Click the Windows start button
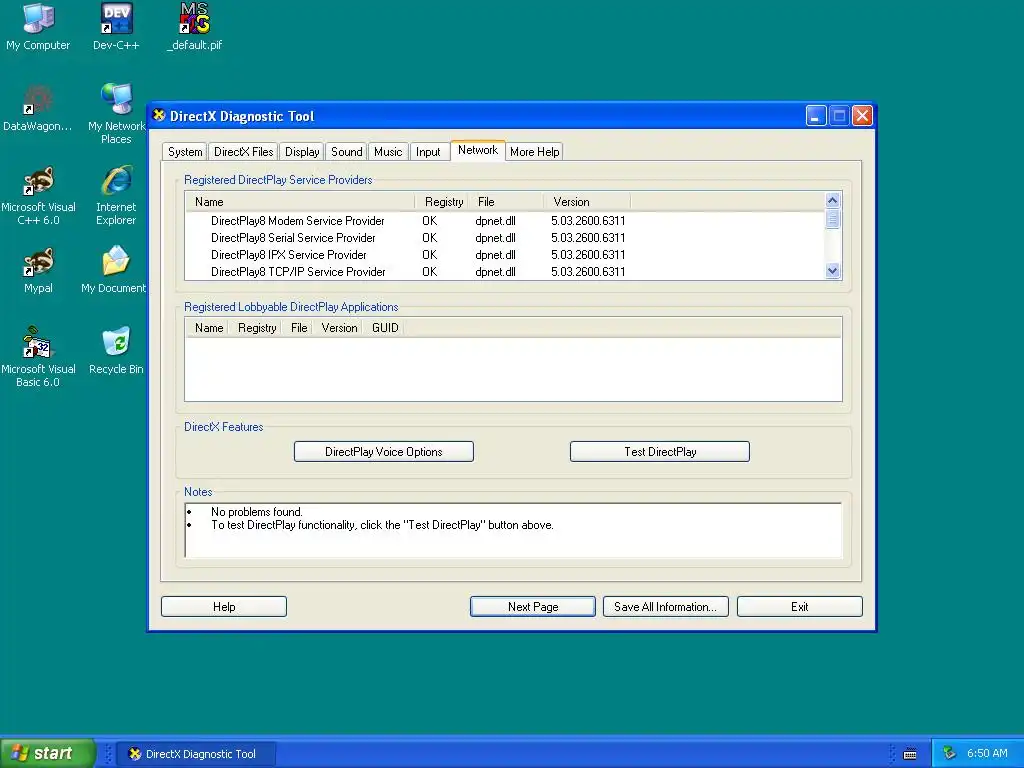Screen dimensions: 1024x768 [47, 753]
